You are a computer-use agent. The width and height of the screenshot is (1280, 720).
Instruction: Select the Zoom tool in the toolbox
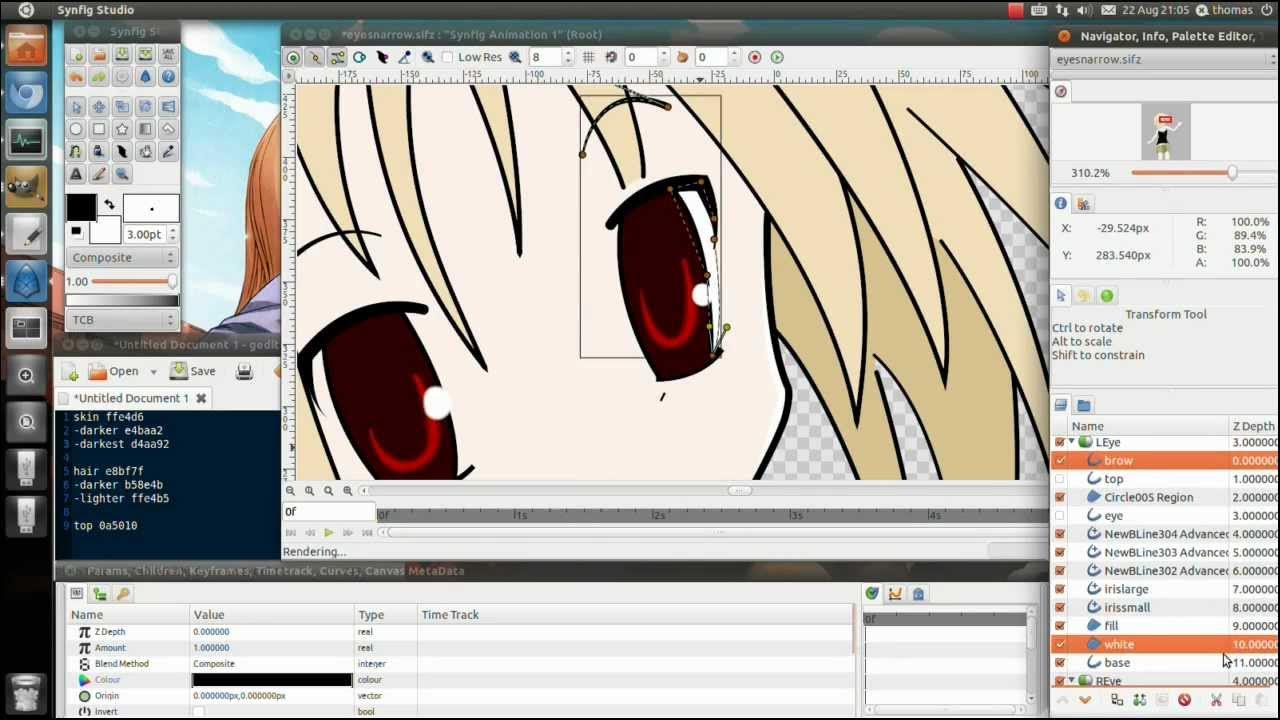[x=122, y=173]
